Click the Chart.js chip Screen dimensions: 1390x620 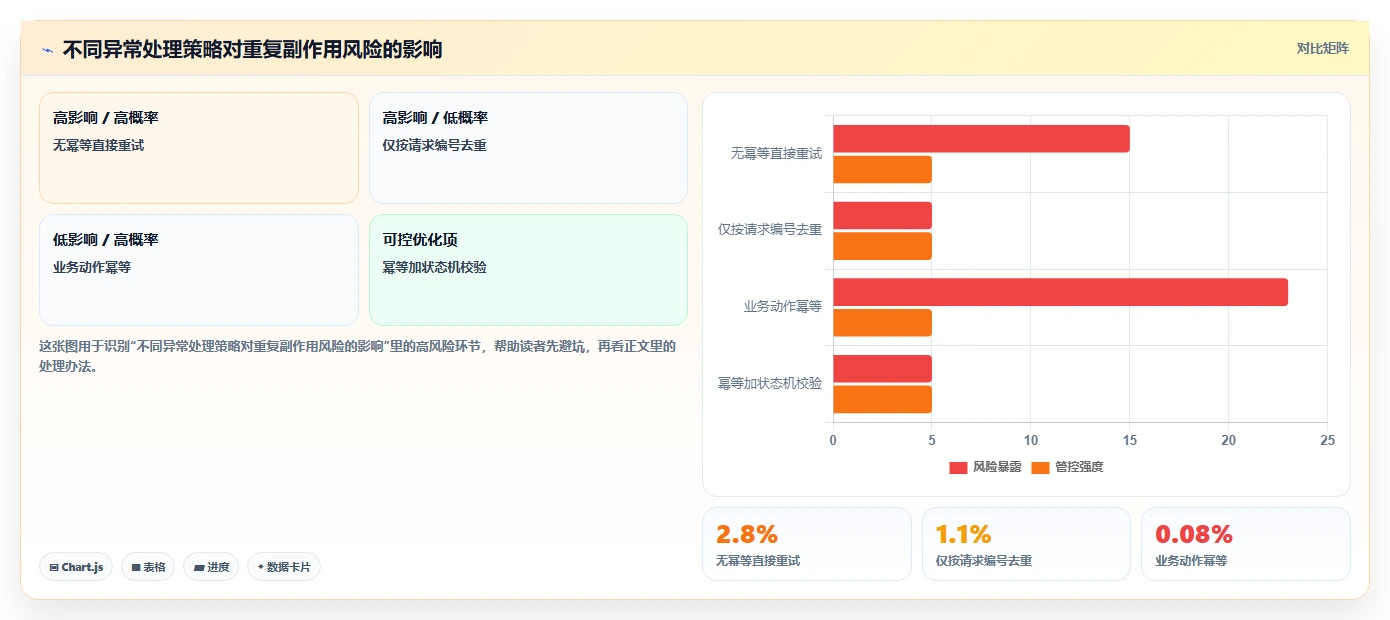click(76, 567)
